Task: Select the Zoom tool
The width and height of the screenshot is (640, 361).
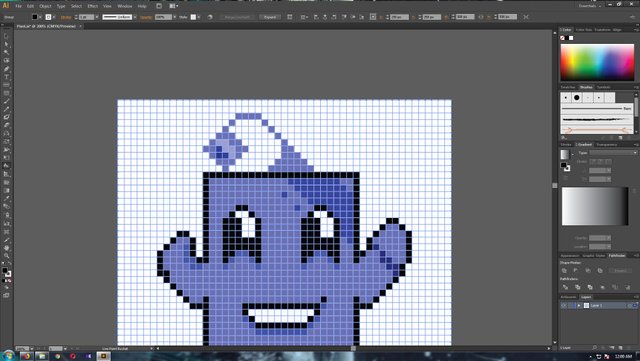Action: [x=6, y=256]
